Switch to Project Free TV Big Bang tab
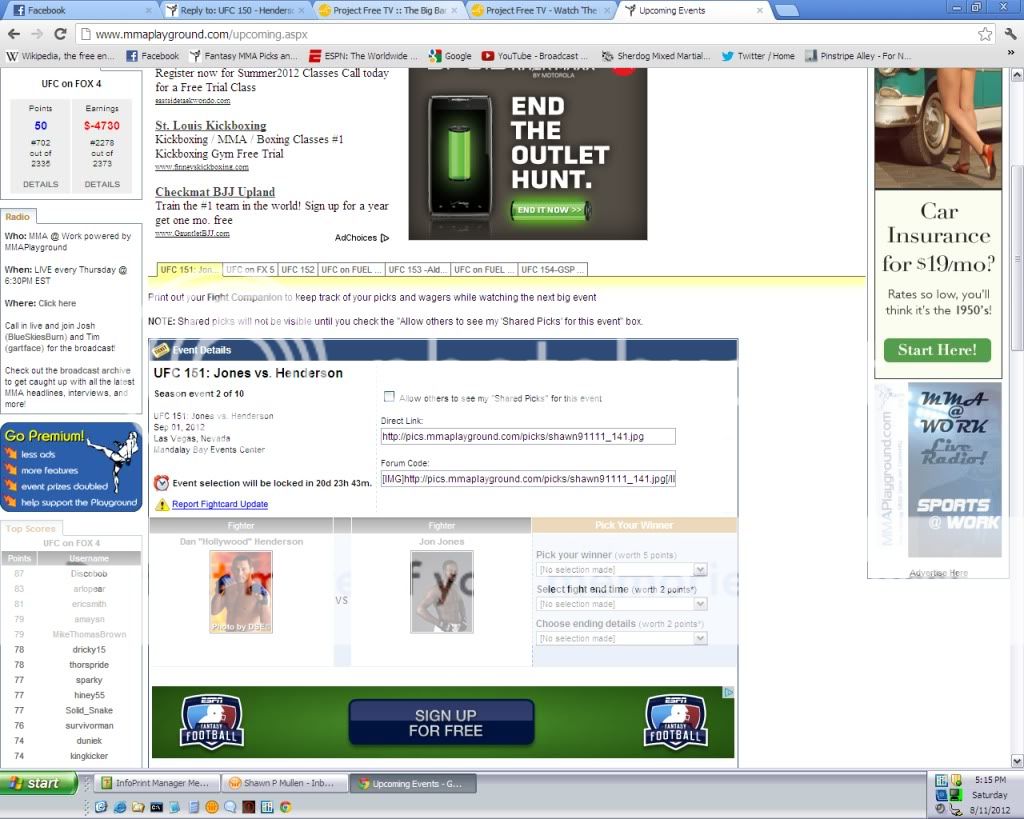Viewport: 1024px width, 819px height. (389, 10)
